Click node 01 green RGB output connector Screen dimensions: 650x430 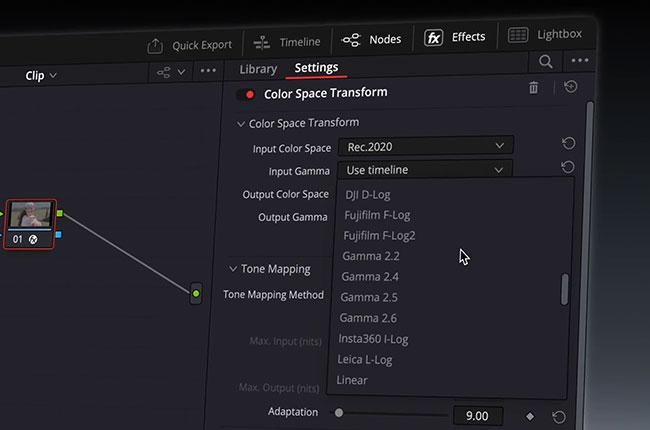point(60,213)
